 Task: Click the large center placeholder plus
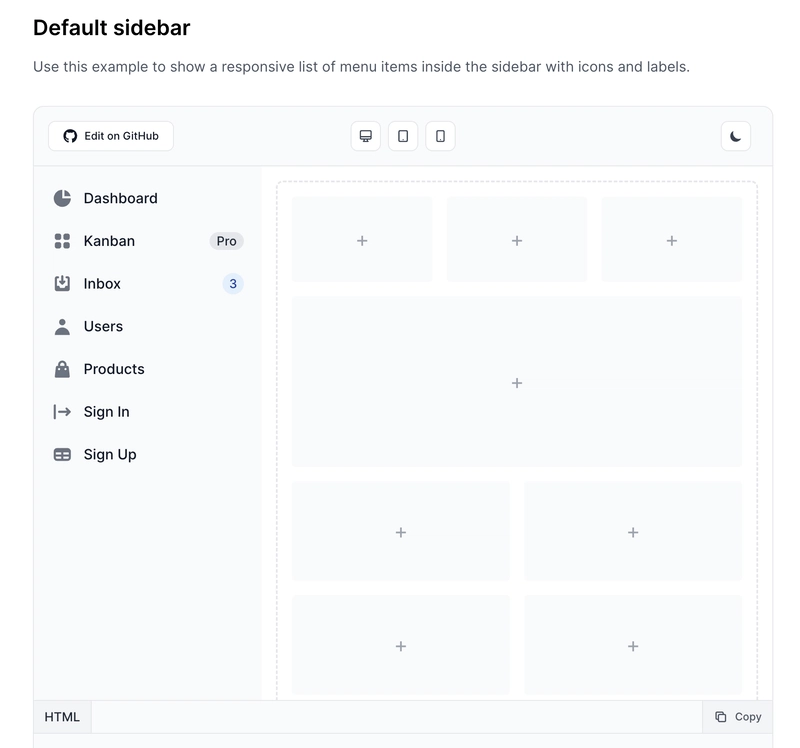517,383
